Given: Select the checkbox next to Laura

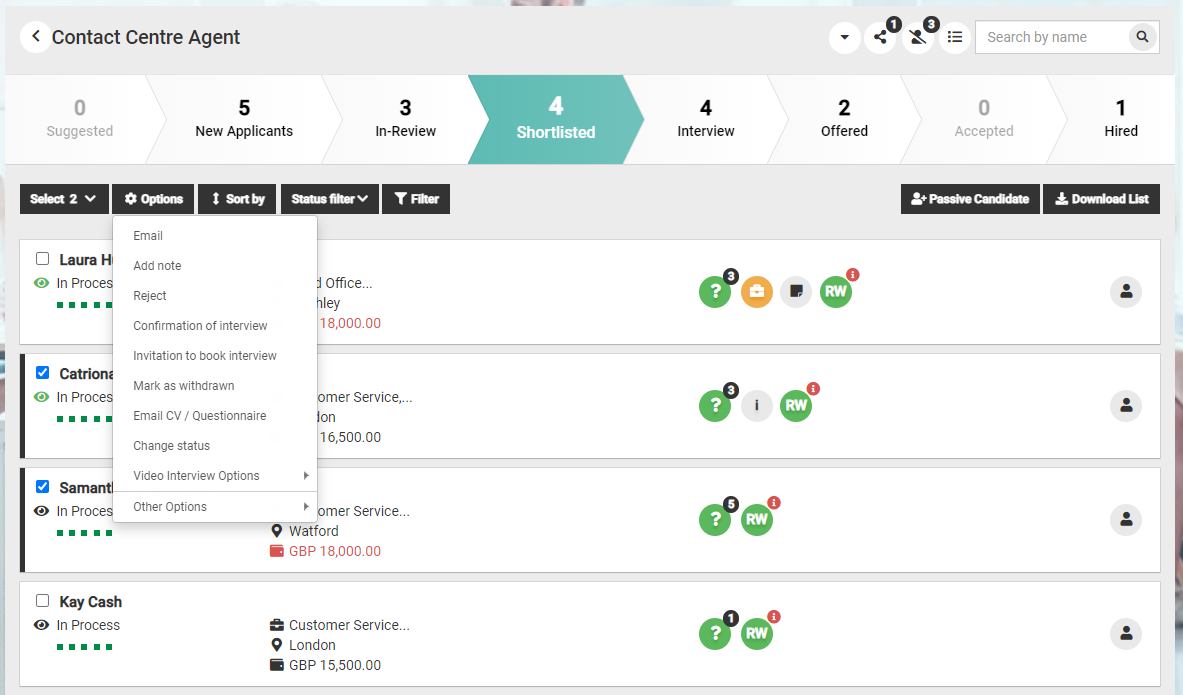Looking at the screenshot, I should tap(43, 259).
